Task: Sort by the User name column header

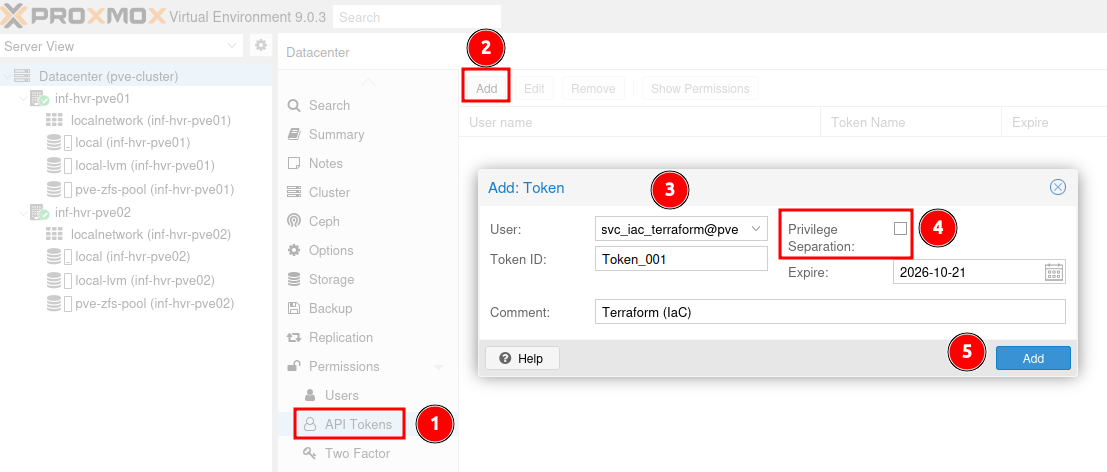Action: (x=640, y=122)
